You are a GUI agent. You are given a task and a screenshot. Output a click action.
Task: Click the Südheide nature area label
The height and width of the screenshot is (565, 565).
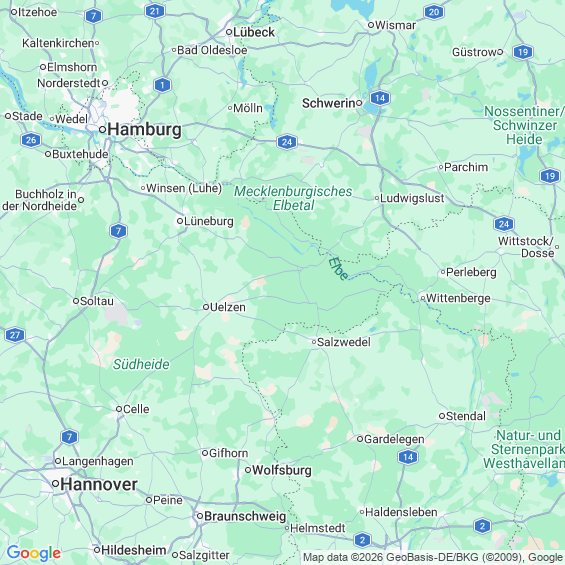click(x=141, y=364)
